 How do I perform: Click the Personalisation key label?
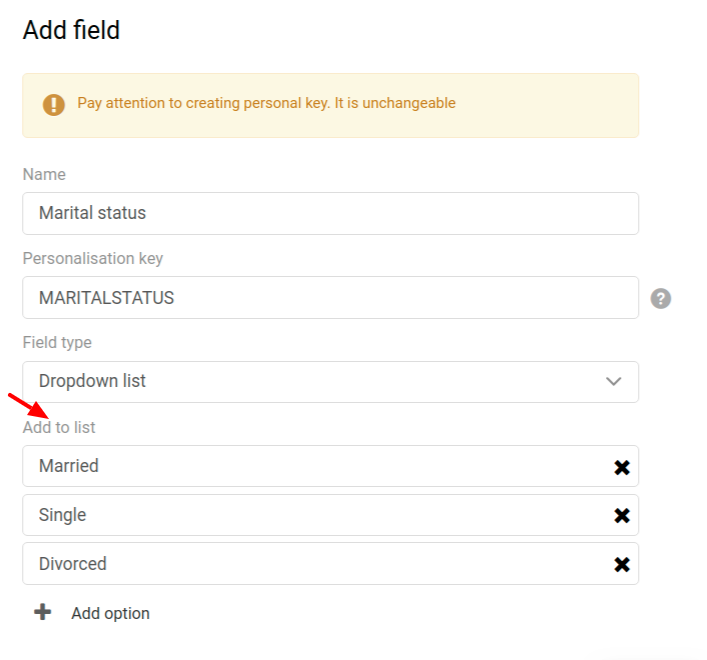coord(93,259)
